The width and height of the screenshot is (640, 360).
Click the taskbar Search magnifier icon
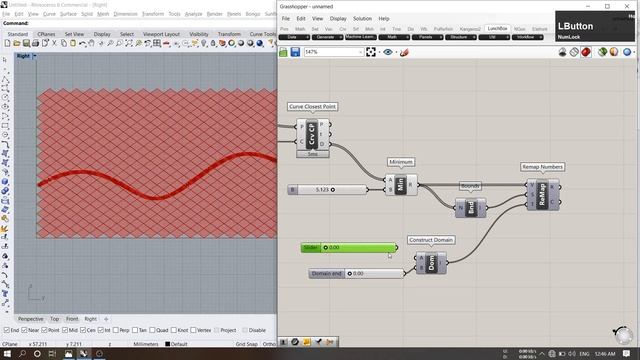(x=22, y=353)
